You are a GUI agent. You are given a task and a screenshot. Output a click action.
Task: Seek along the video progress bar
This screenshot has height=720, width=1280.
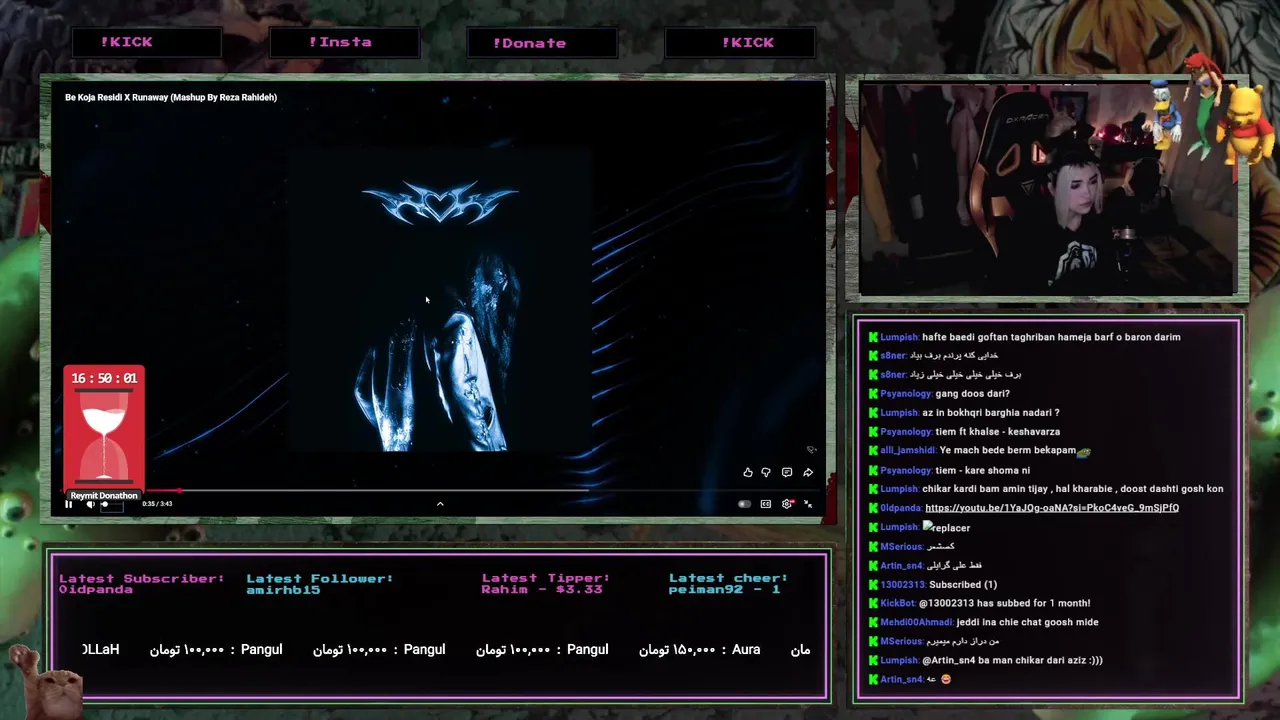click(438, 491)
